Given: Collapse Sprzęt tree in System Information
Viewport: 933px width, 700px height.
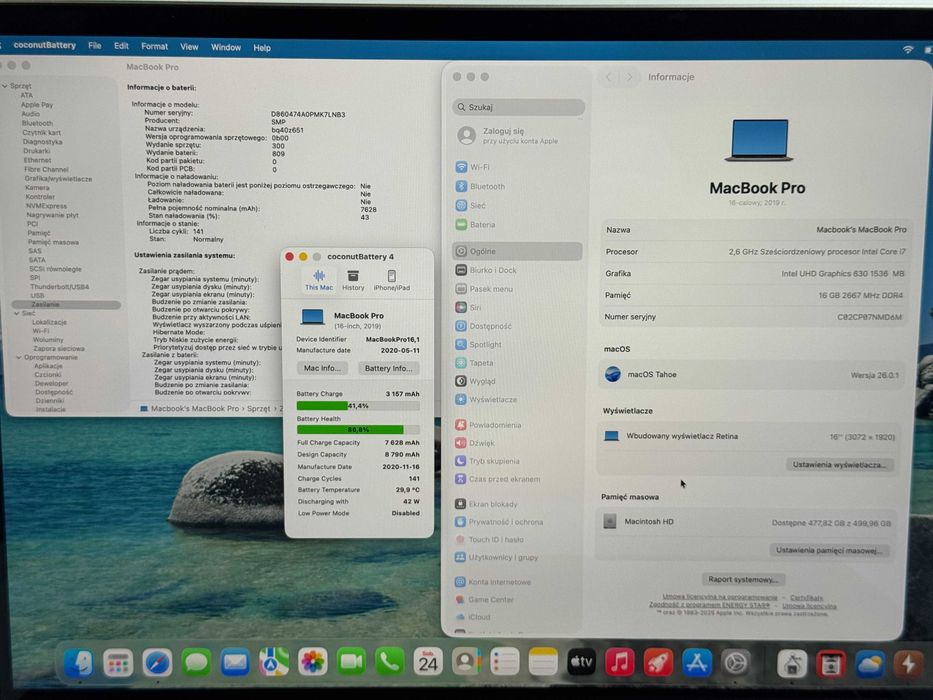Looking at the screenshot, I should tap(5, 86).
